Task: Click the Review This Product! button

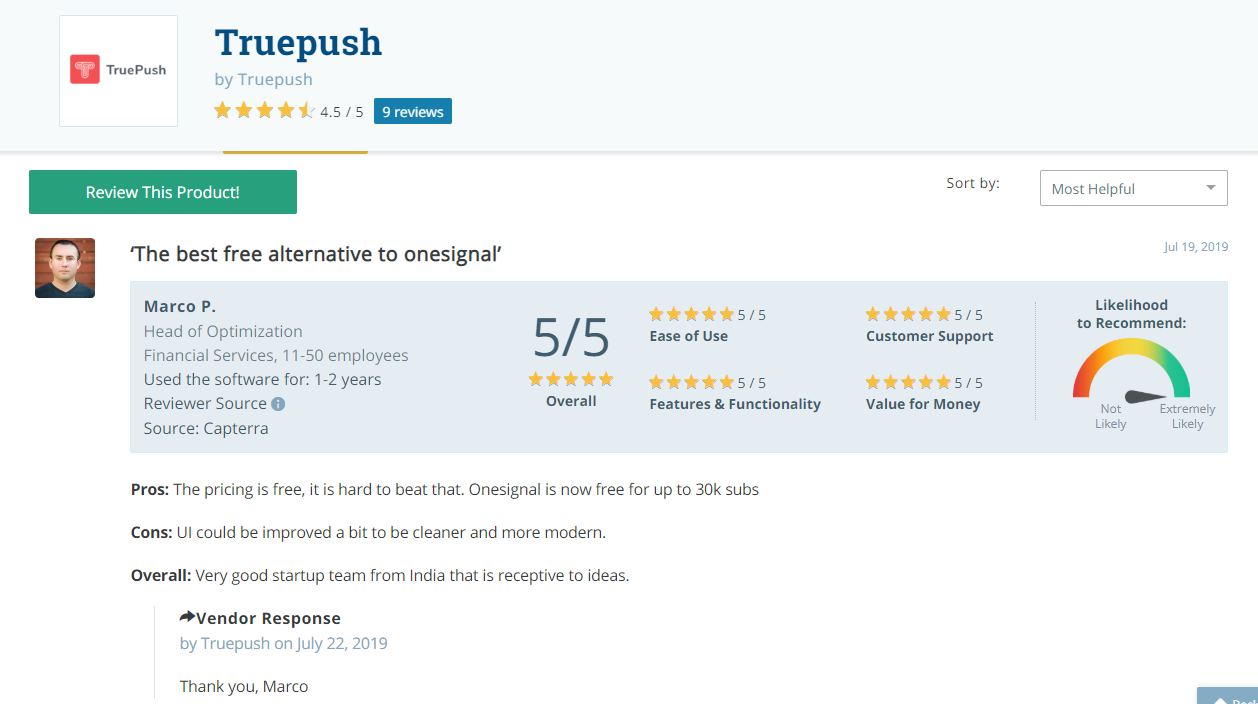Action: (163, 192)
